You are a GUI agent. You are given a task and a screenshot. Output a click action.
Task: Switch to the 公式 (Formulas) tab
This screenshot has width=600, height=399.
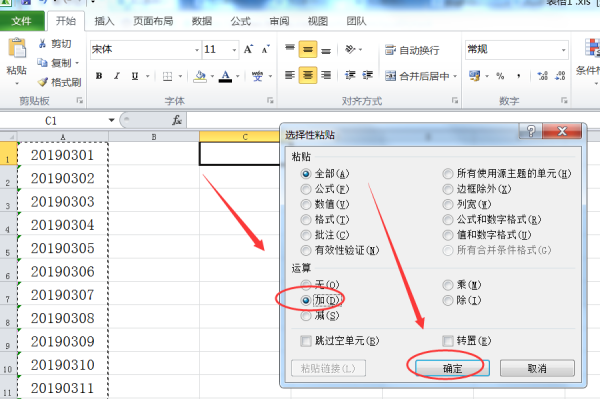click(240, 21)
